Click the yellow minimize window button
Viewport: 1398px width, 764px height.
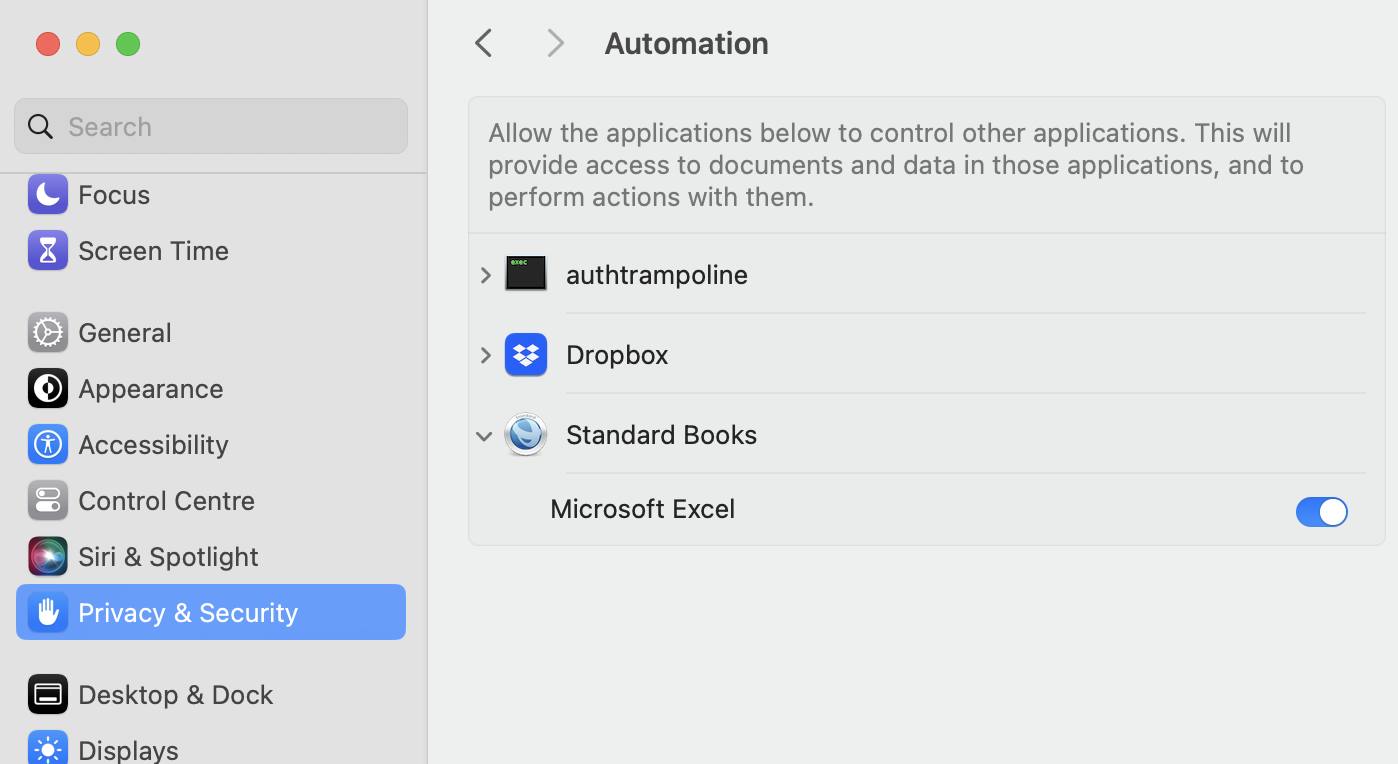[x=88, y=44]
